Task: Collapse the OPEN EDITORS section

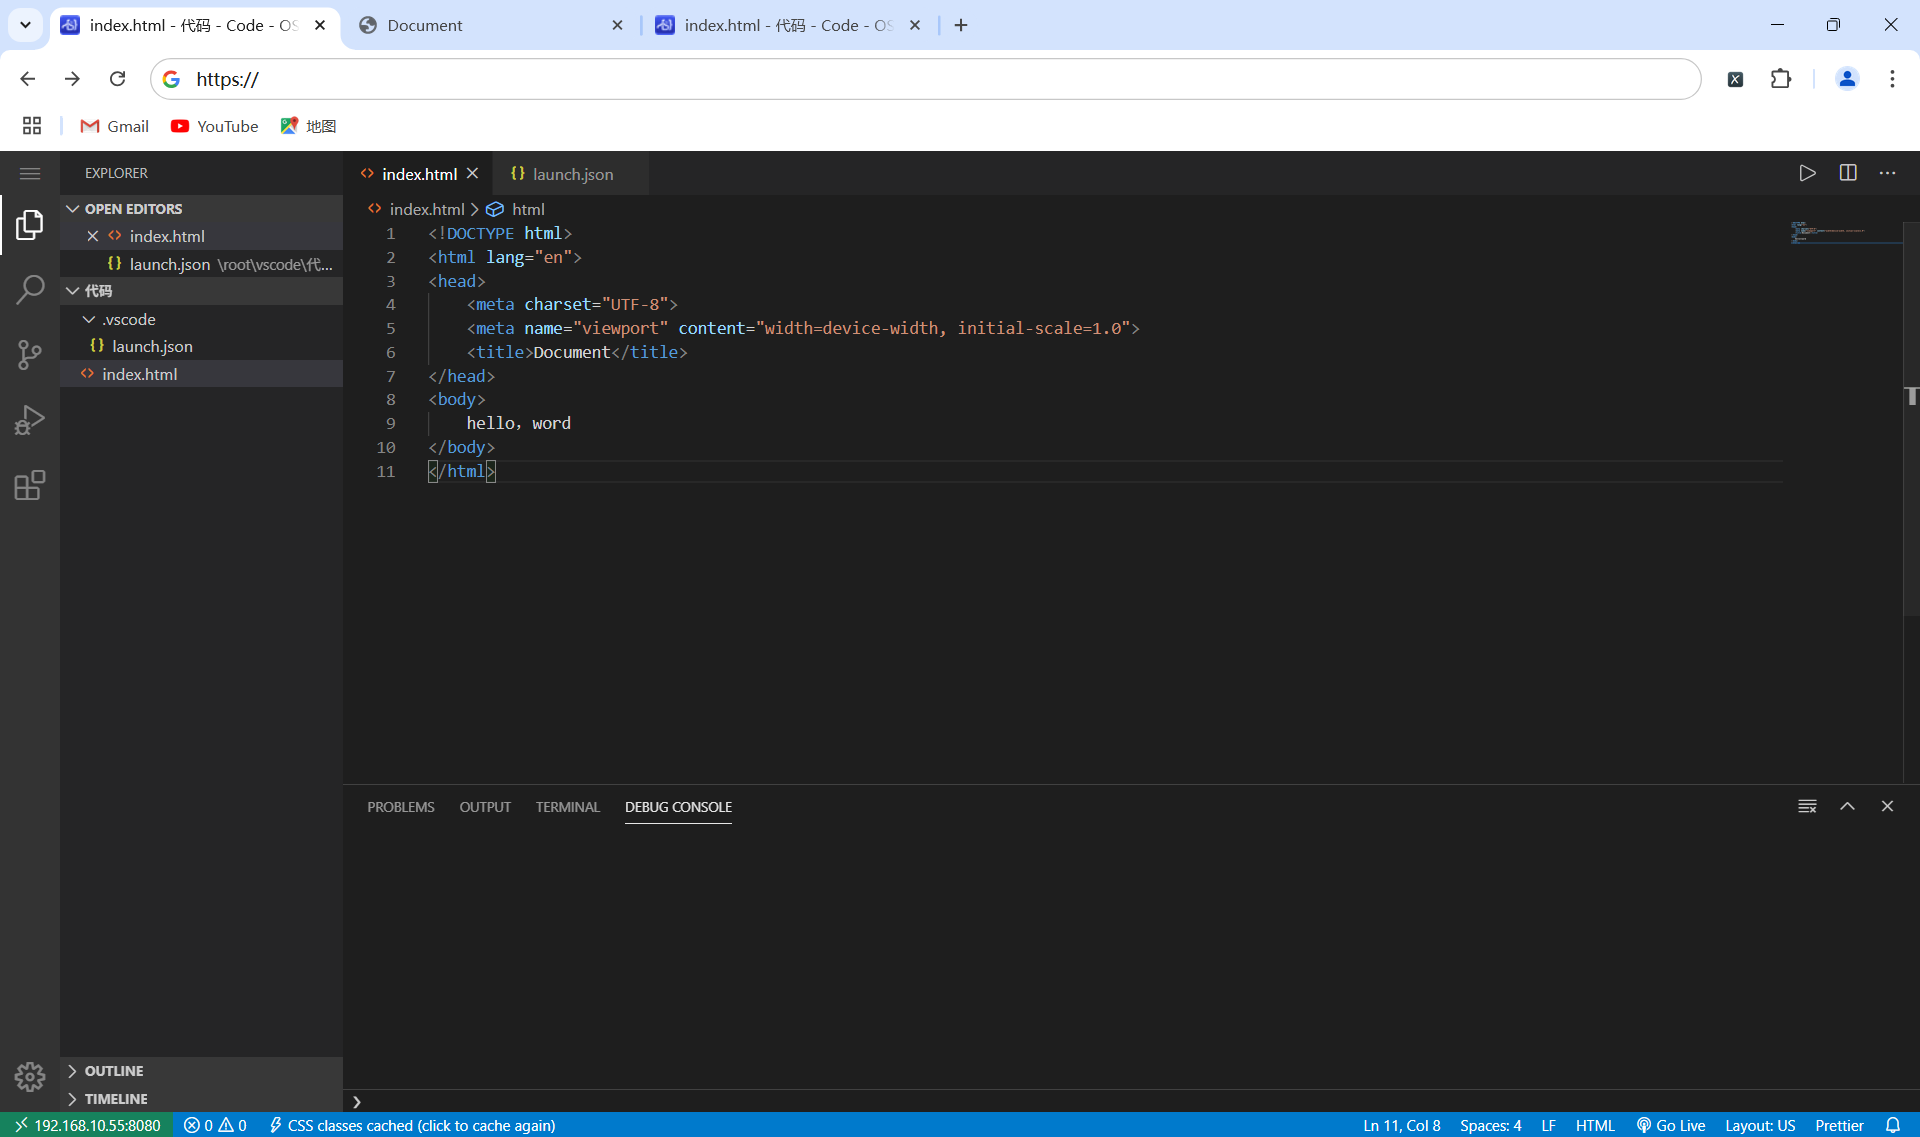Action: click(73, 208)
